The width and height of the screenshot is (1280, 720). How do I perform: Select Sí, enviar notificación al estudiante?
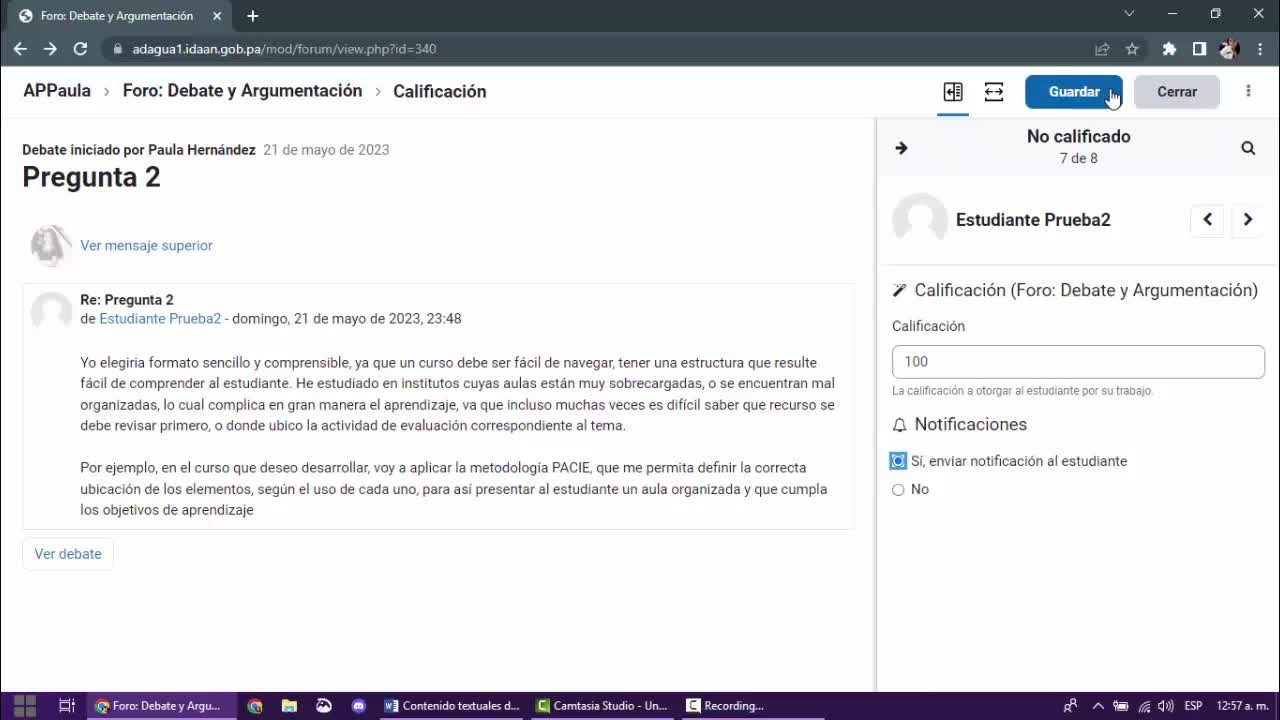tap(898, 461)
